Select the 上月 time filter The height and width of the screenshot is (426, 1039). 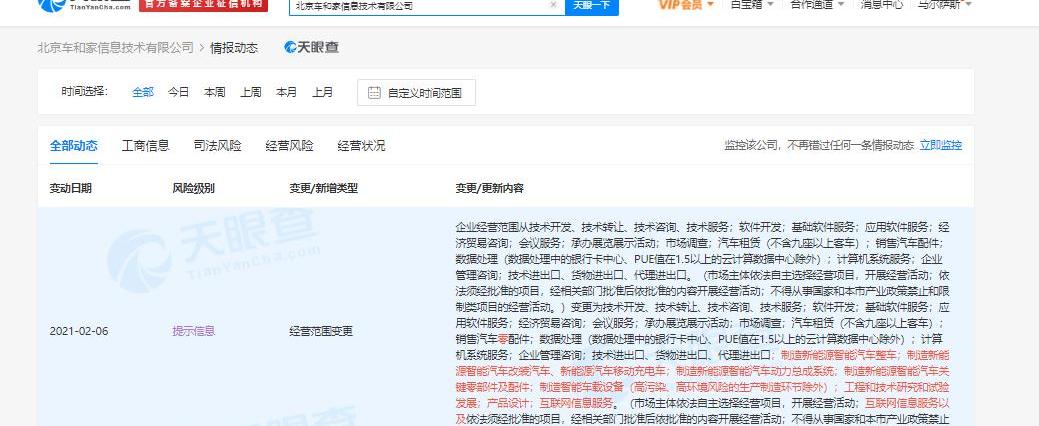pyautogui.click(x=323, y=92)
